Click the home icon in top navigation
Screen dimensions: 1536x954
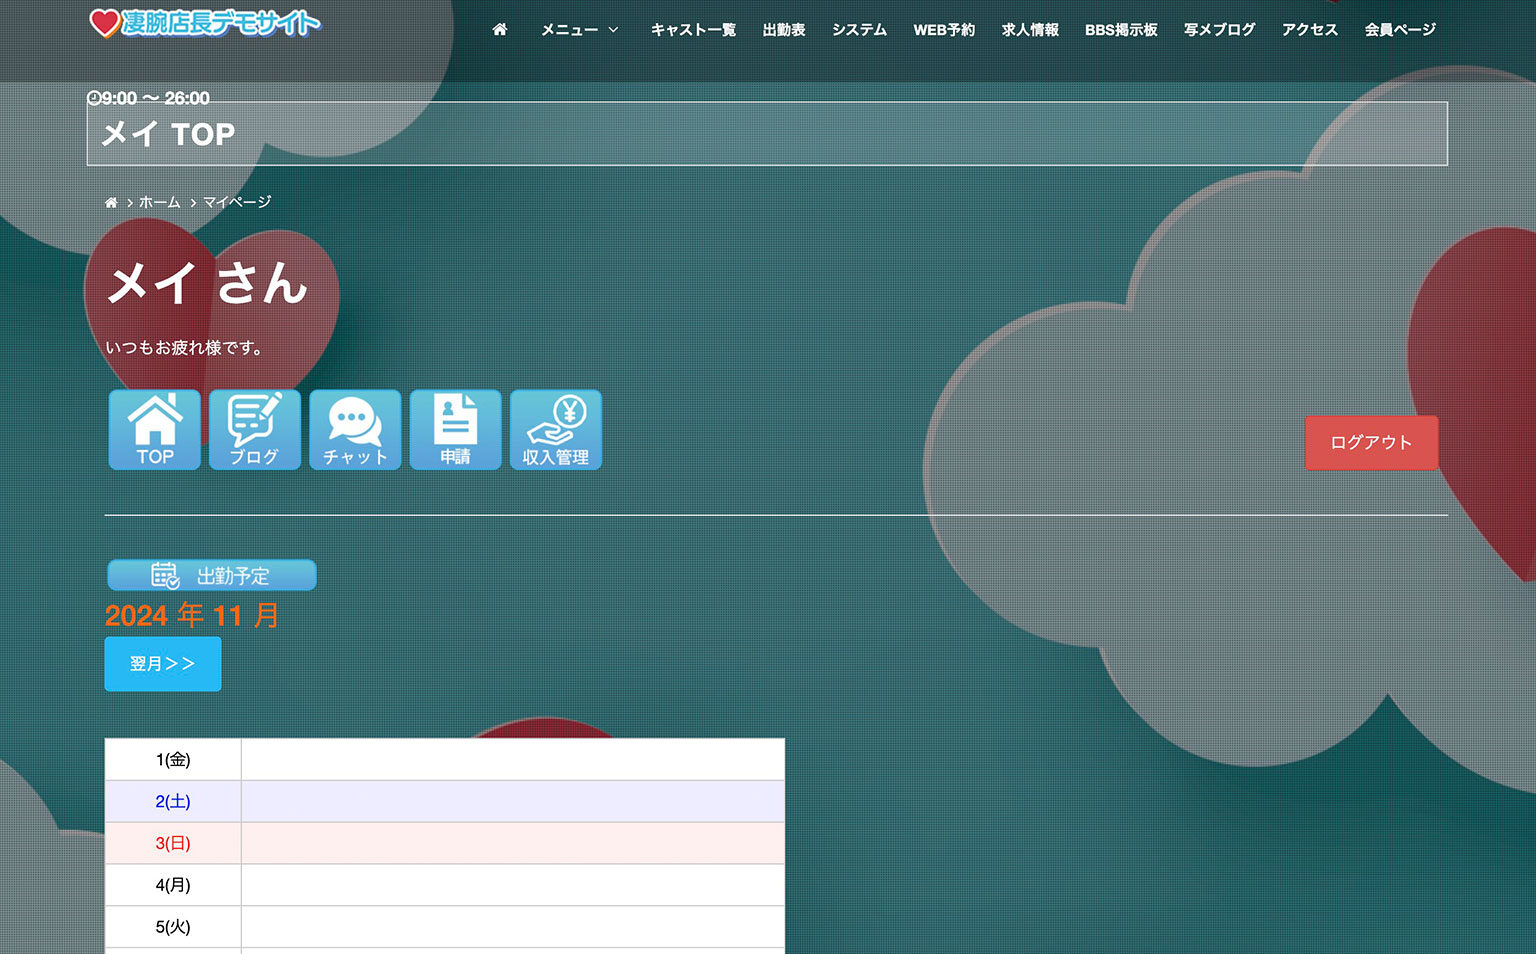500,30
